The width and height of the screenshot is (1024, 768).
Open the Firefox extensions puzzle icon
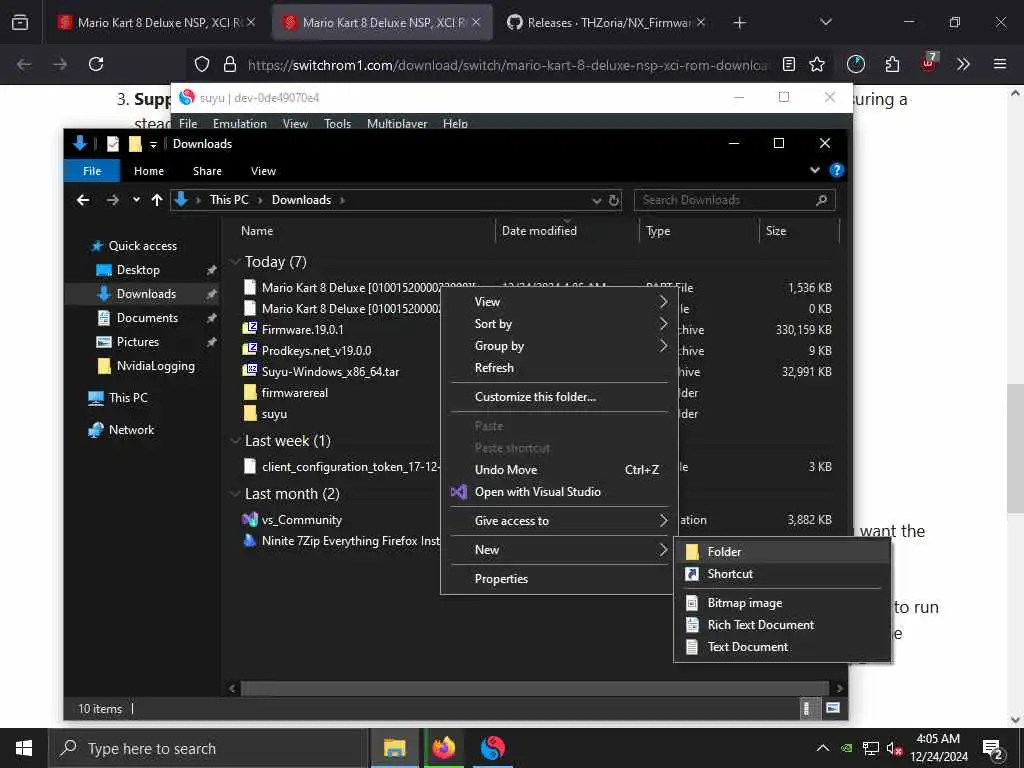(x=892, y=64)
